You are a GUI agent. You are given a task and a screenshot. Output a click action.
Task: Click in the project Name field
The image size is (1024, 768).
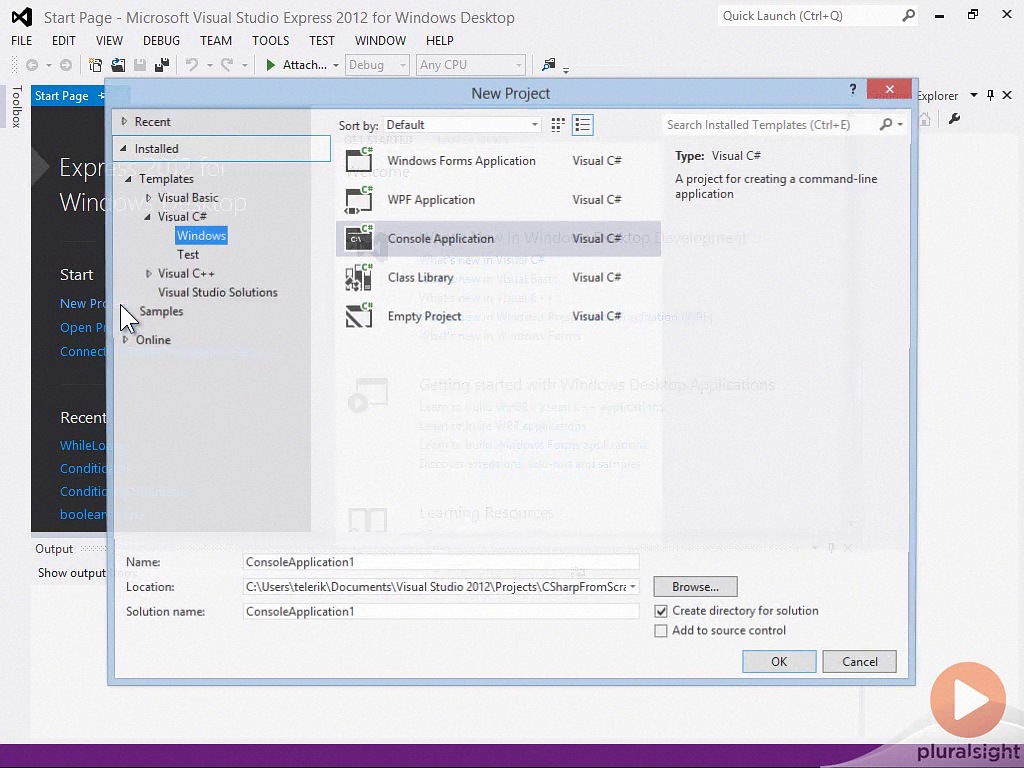pyautogui.click(x=441, y=562)
